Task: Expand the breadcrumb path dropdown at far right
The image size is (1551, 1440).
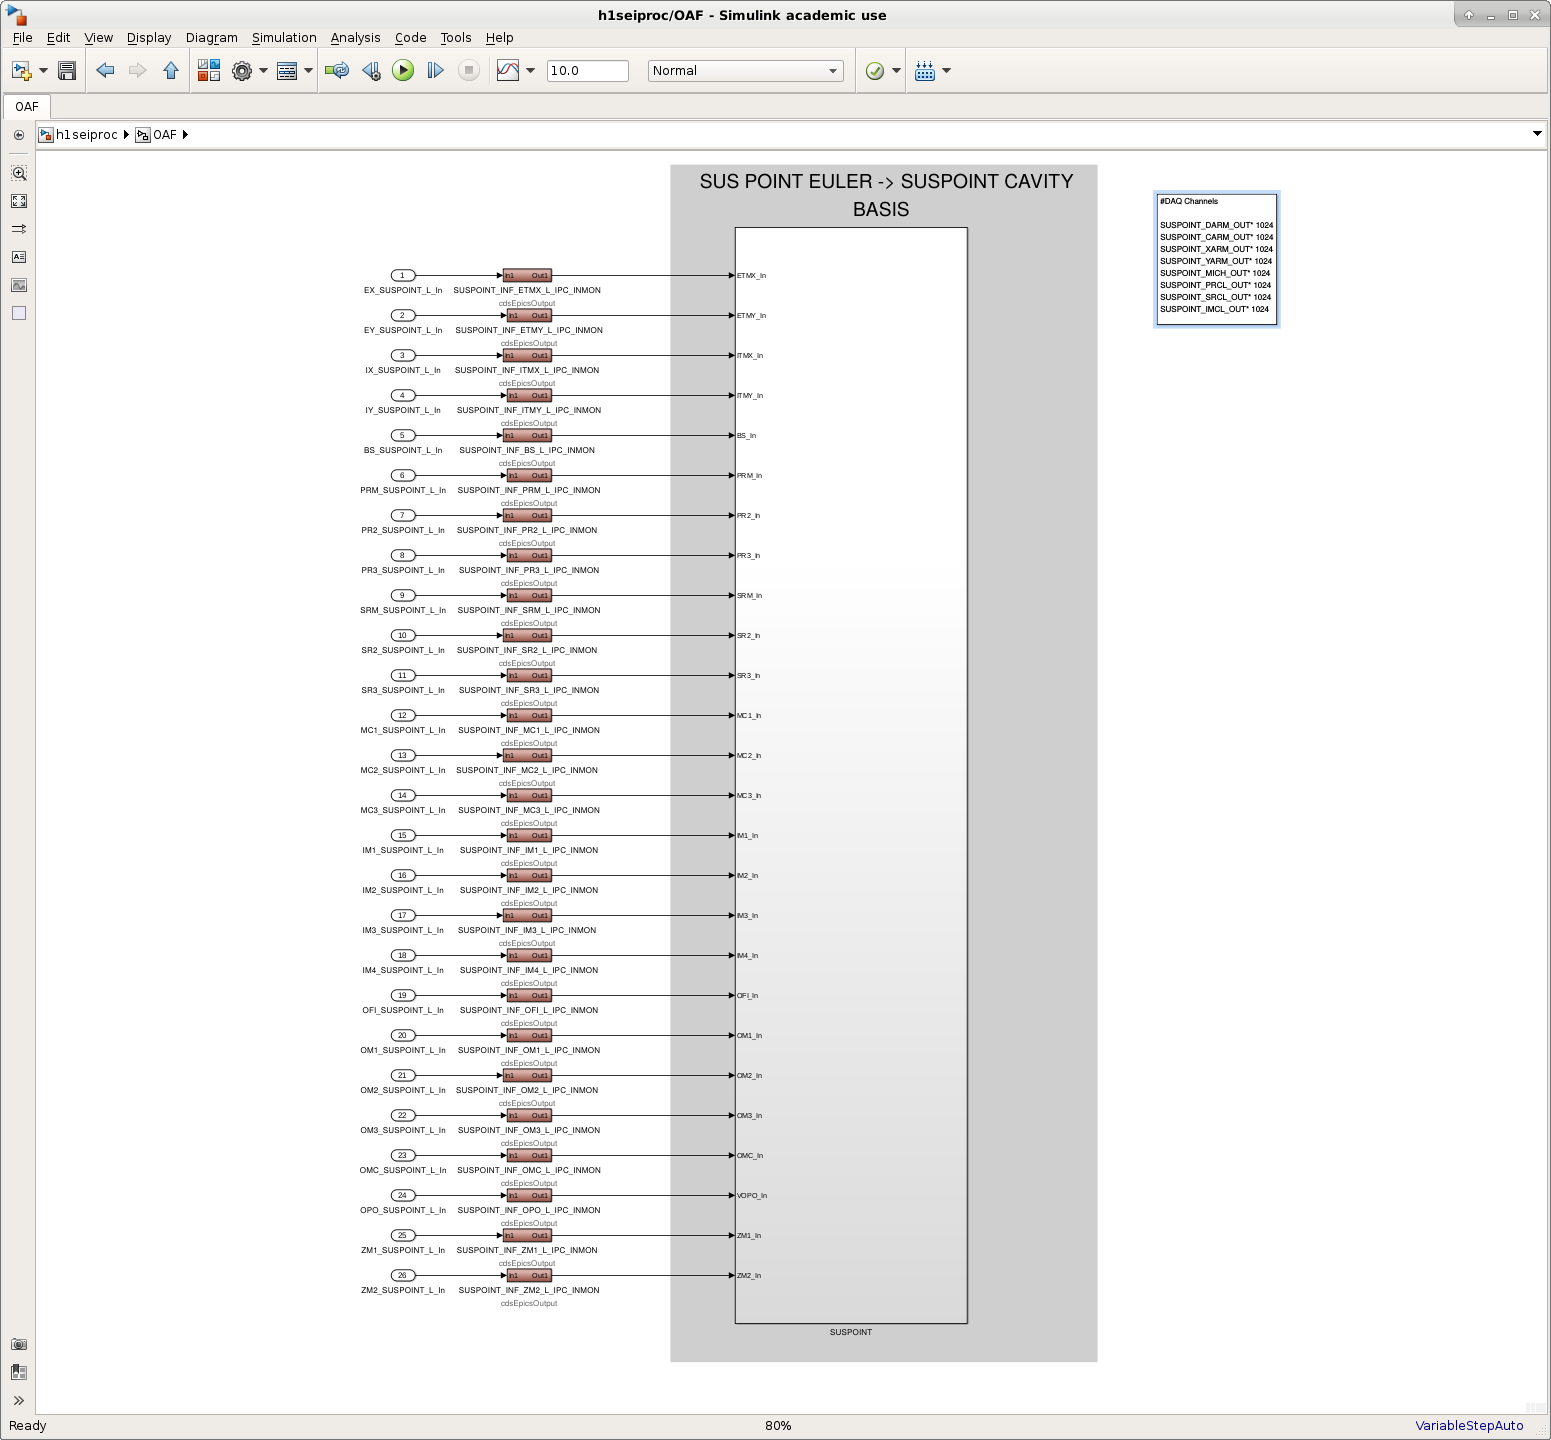Action: [1537, 134]
